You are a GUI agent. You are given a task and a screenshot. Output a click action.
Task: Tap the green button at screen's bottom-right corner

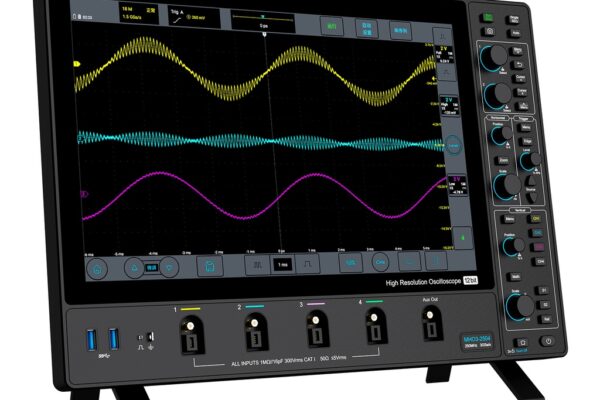point(463,238)
